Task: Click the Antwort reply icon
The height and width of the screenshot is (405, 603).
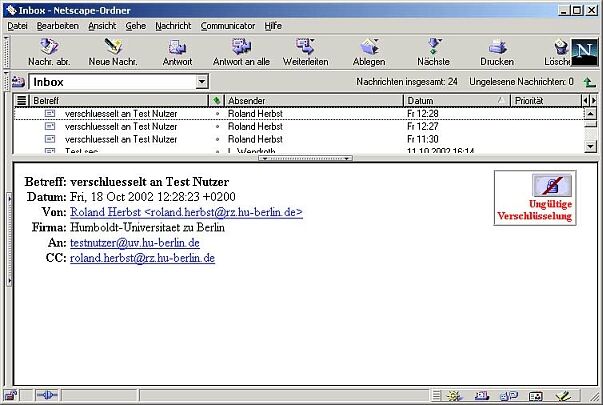Action: pyautogui.click(x=177, y=51)
